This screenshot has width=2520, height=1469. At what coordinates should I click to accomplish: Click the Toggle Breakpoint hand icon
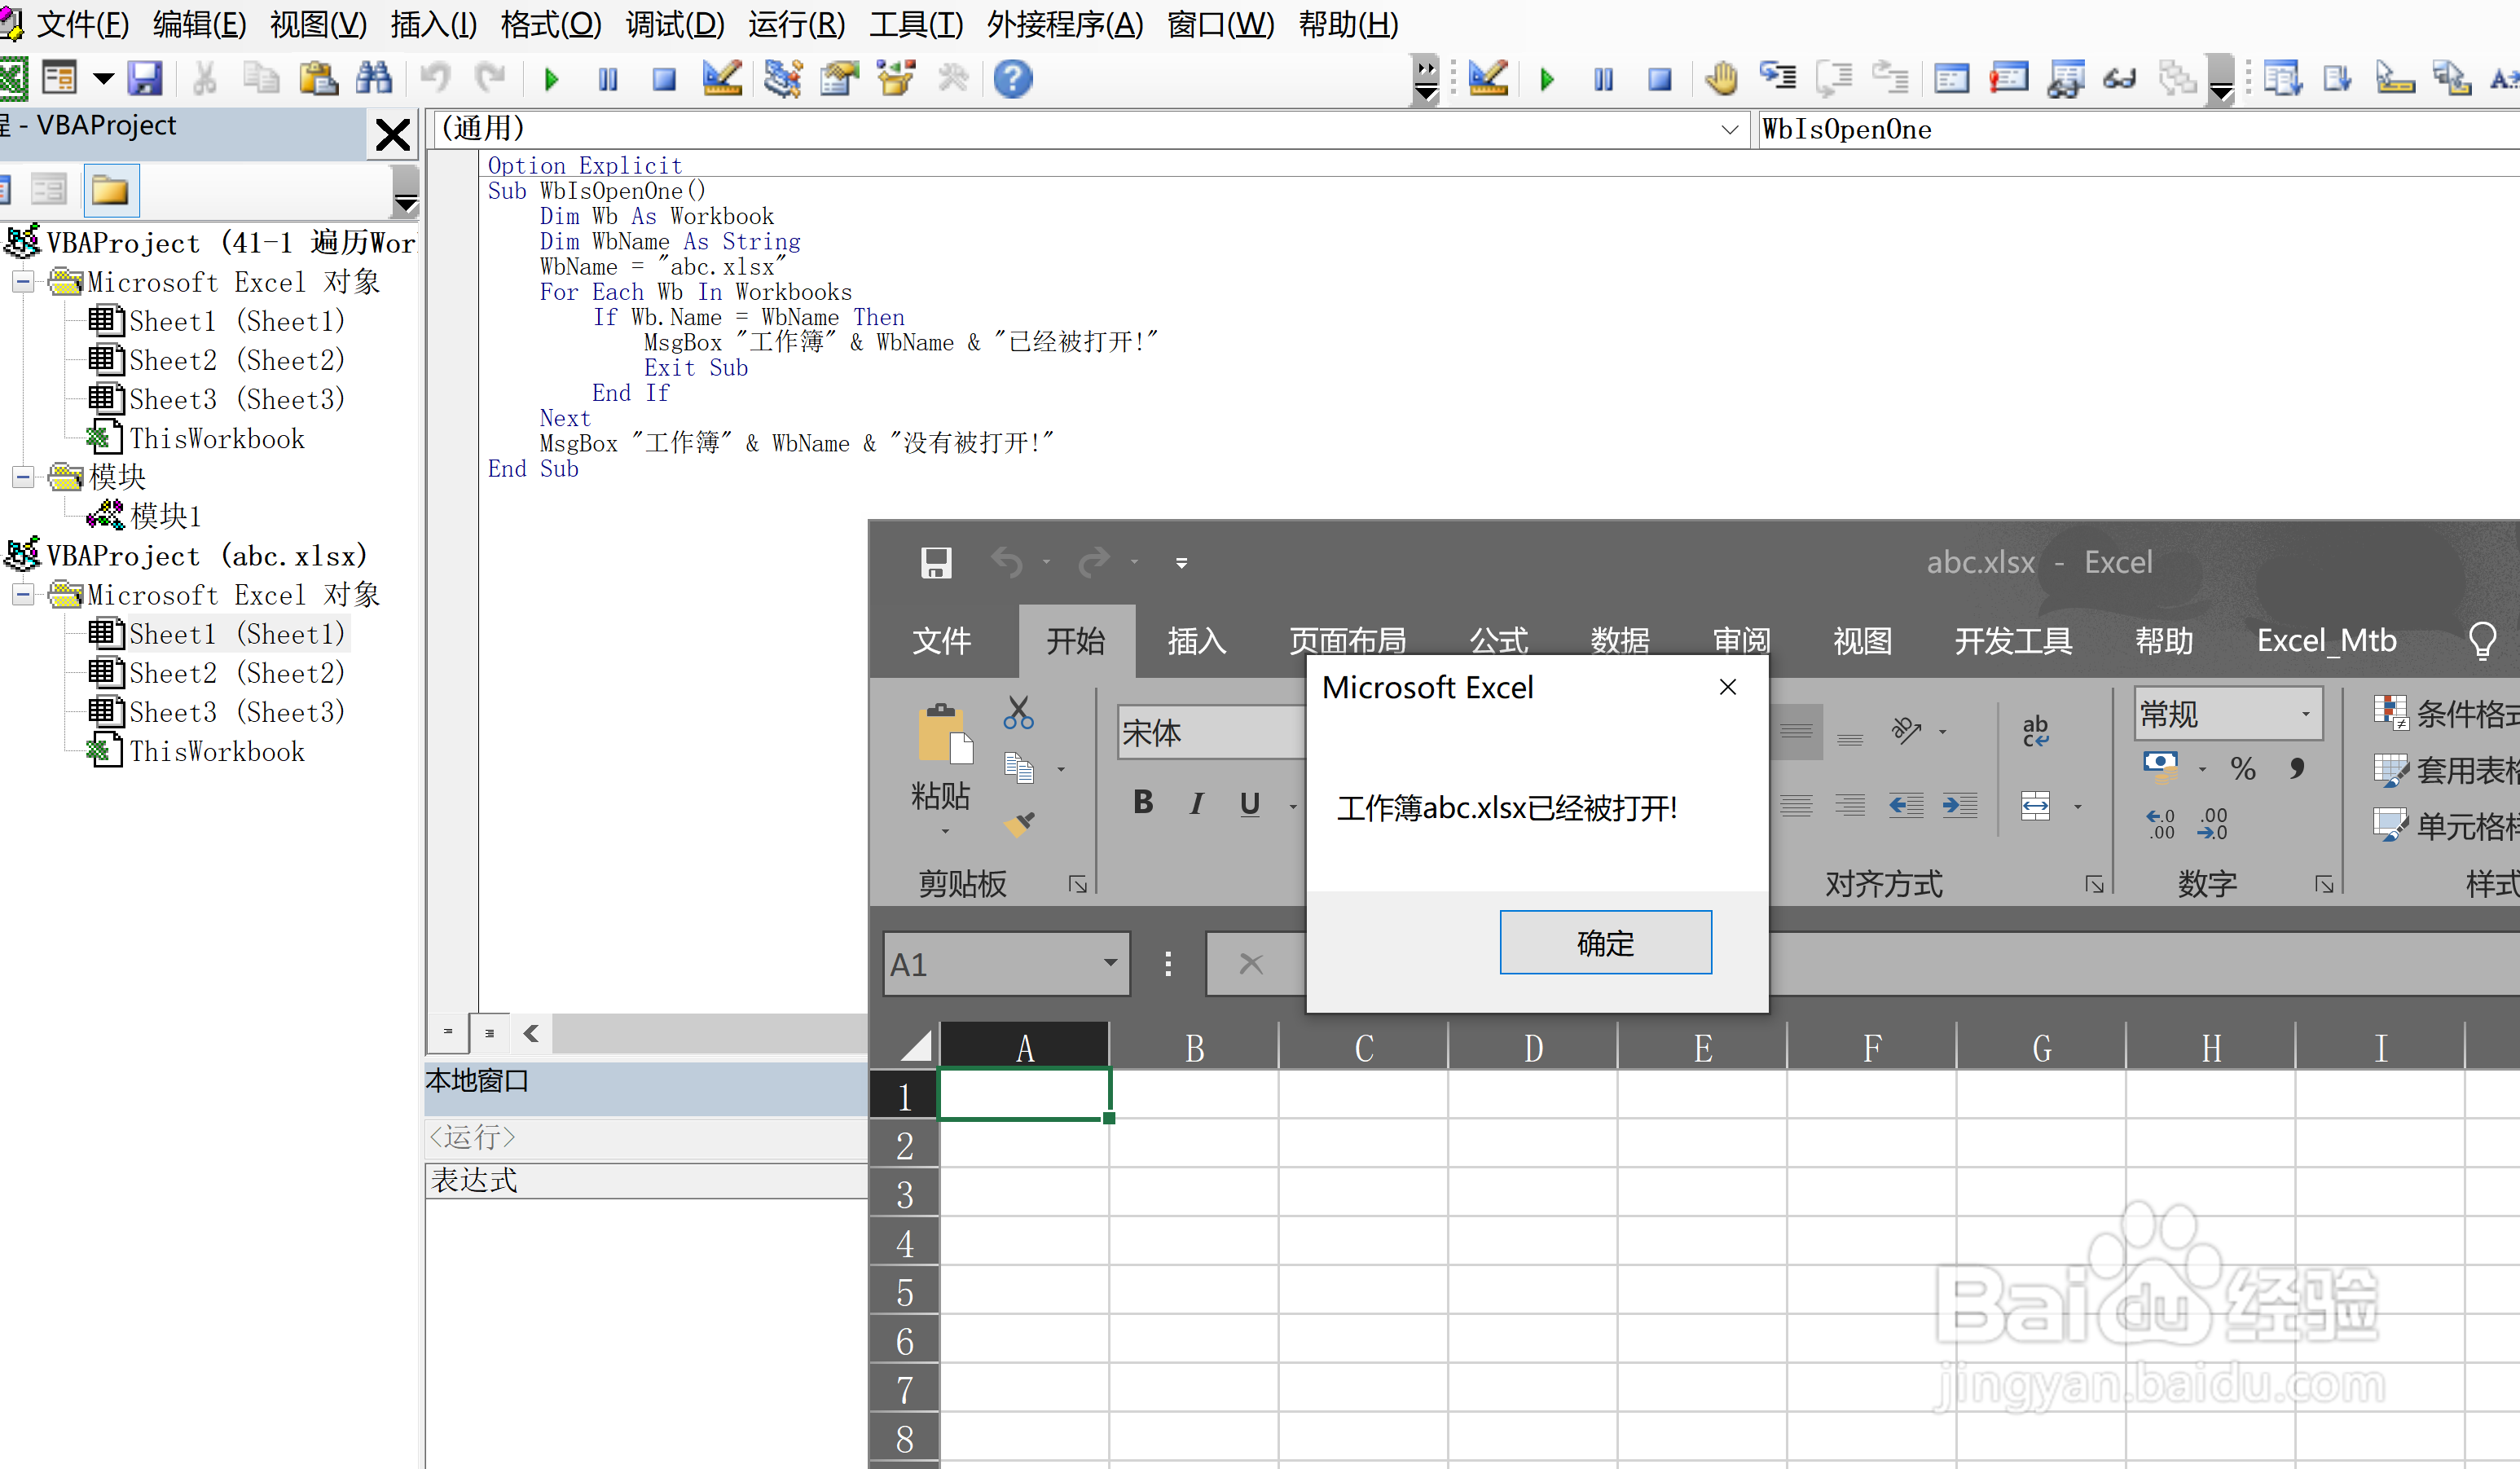click(1721, 79)
